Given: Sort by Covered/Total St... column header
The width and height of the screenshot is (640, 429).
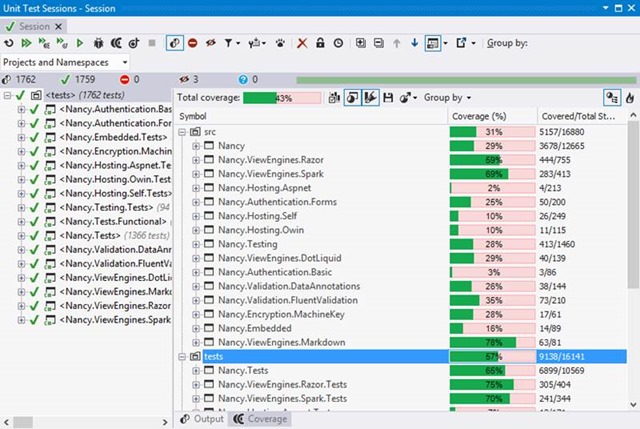Looking at the screenshot, I should pos(582,116).
